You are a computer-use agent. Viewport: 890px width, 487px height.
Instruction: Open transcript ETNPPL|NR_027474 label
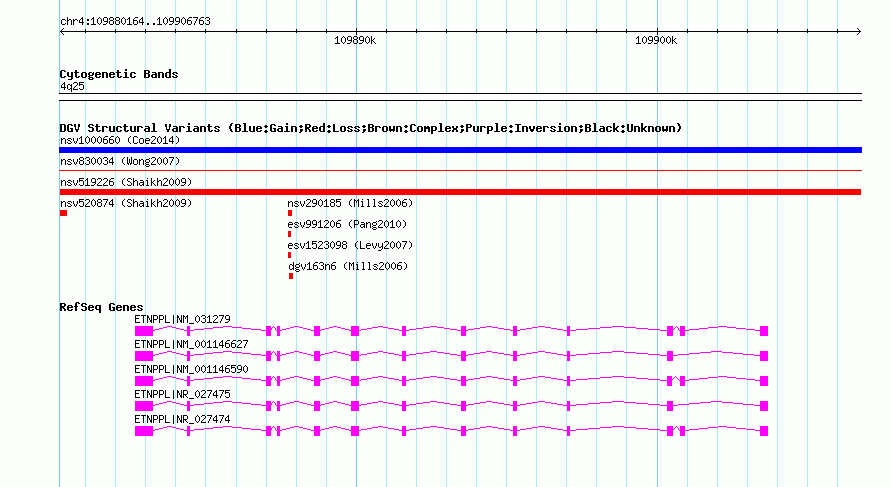[182, 419]
